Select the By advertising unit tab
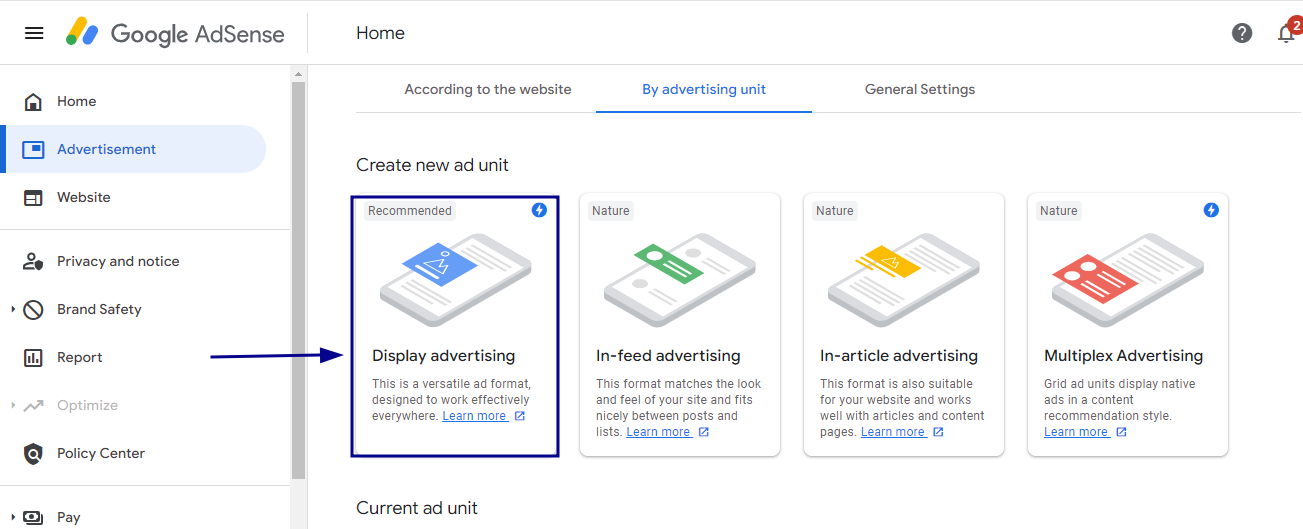 [704, 89]
